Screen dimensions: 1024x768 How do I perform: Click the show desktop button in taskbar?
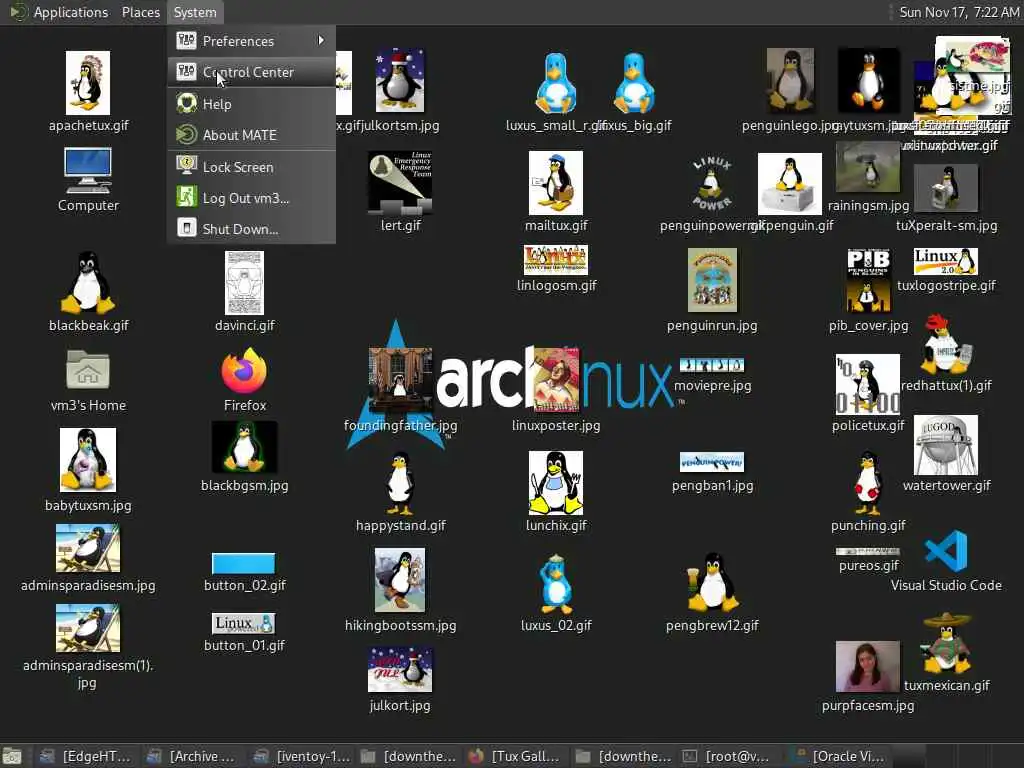pos(11,757)
